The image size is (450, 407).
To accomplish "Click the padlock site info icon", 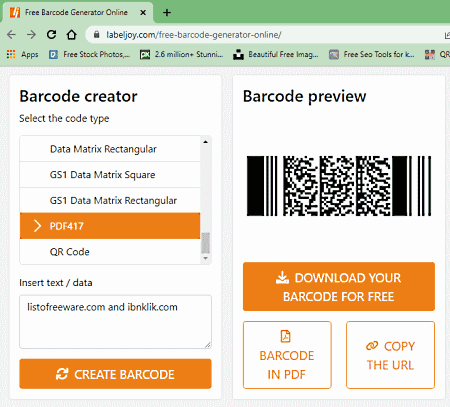I will click(96, 35).
